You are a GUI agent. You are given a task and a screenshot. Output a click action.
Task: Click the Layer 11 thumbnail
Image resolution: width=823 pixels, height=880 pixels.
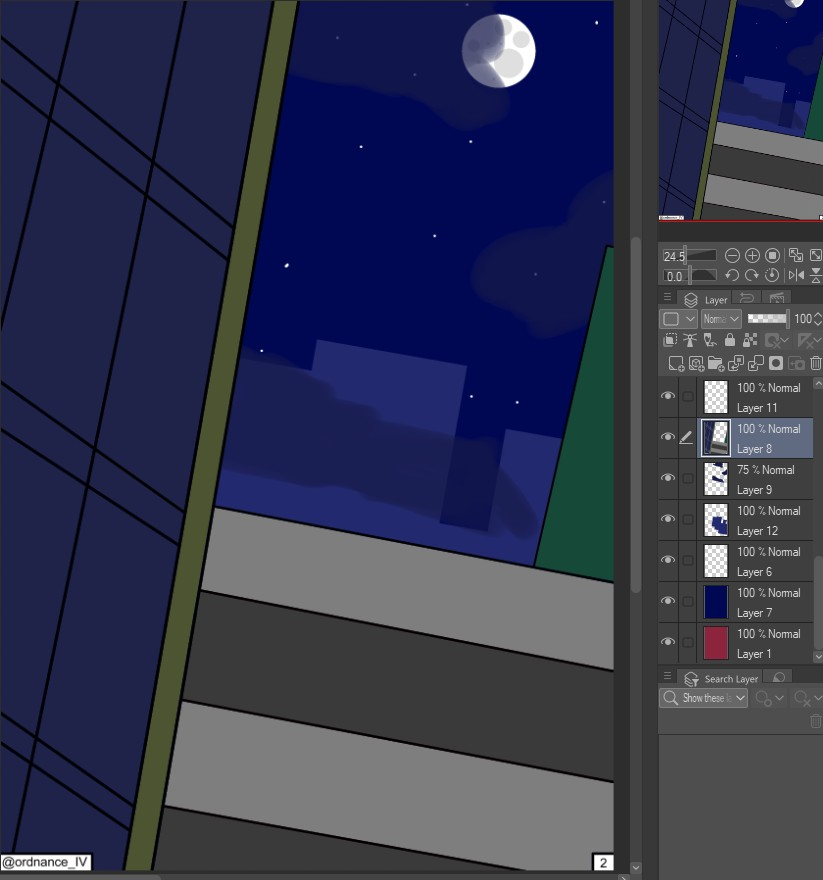click(x=716, y=397)
